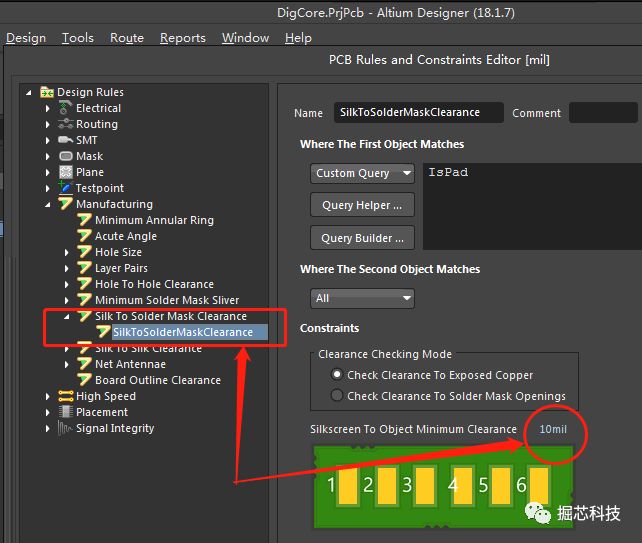Click the Board Outline Clearance icon
Image resolution: width=642 pixels, height=543 pixels.
pyautogui.click(x=84, y=380)
